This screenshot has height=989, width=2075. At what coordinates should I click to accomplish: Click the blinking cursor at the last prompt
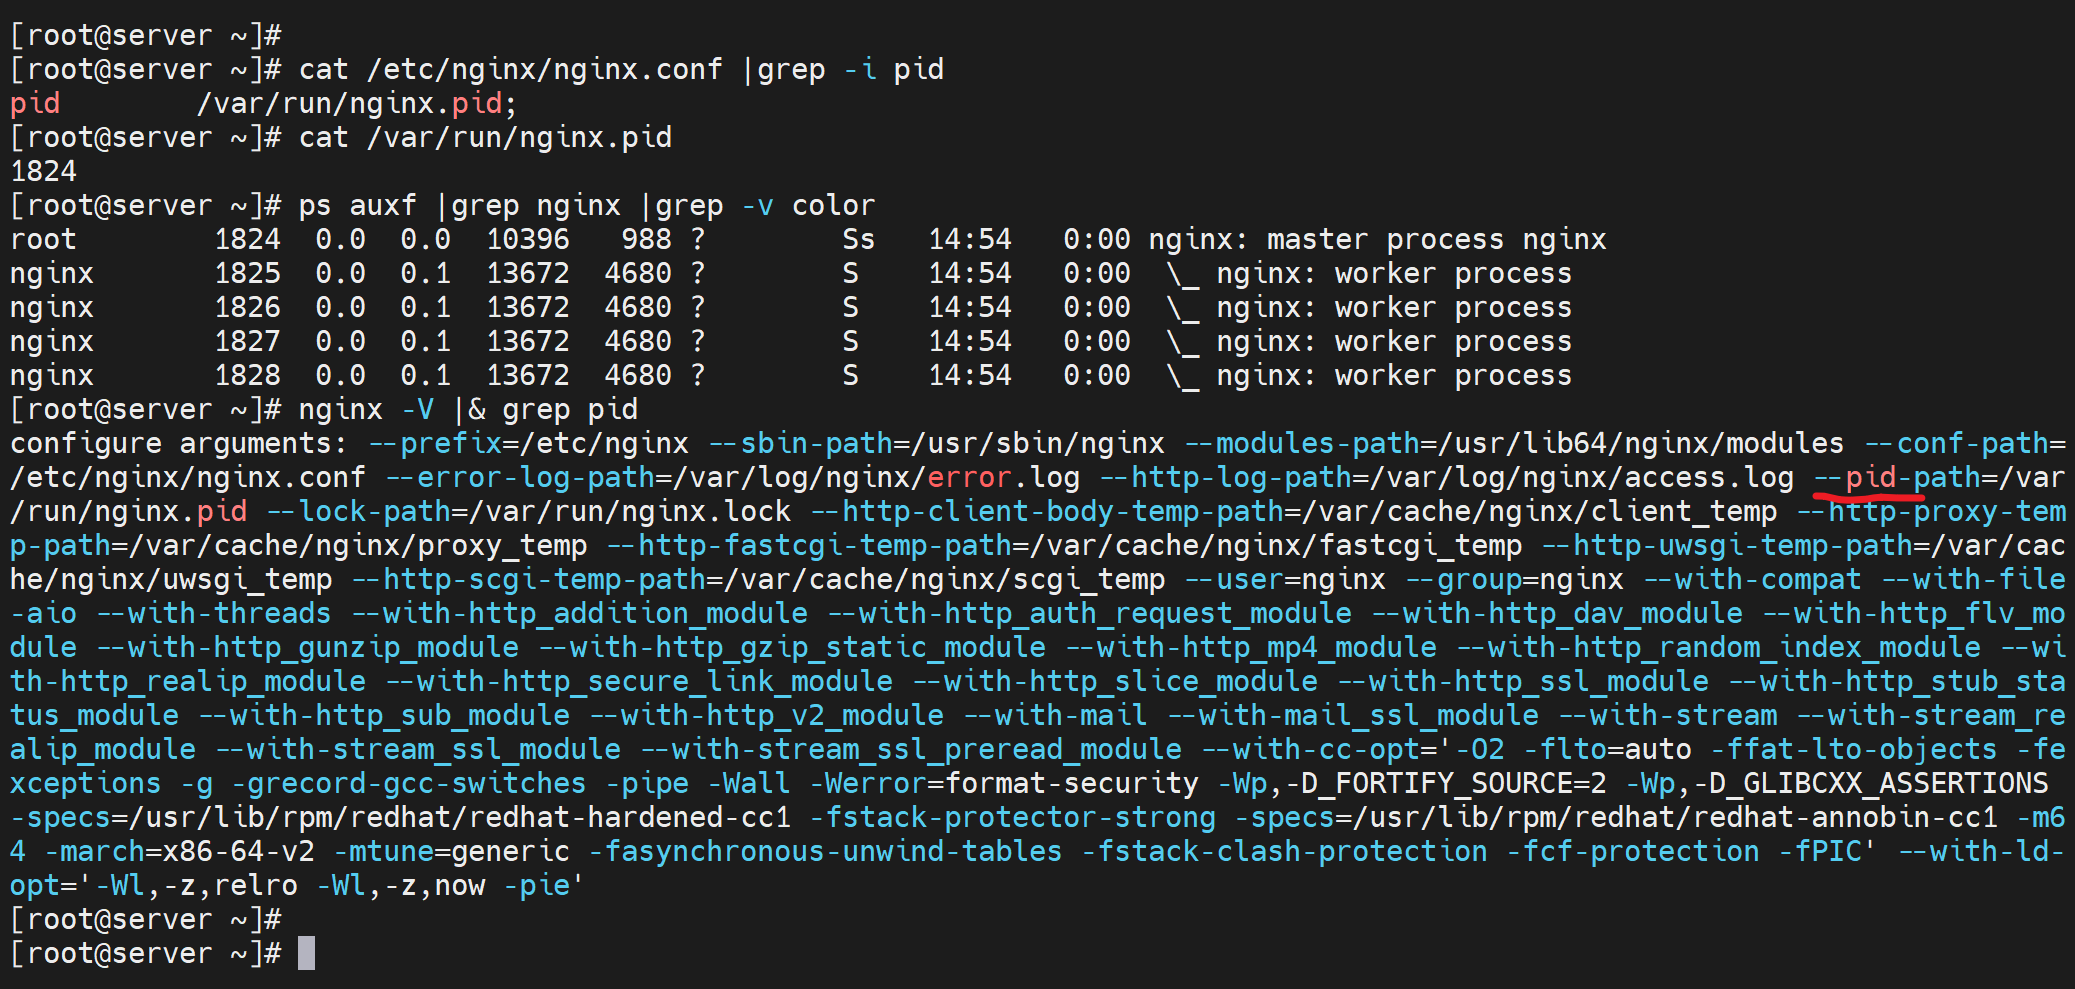tap(306, 953)
